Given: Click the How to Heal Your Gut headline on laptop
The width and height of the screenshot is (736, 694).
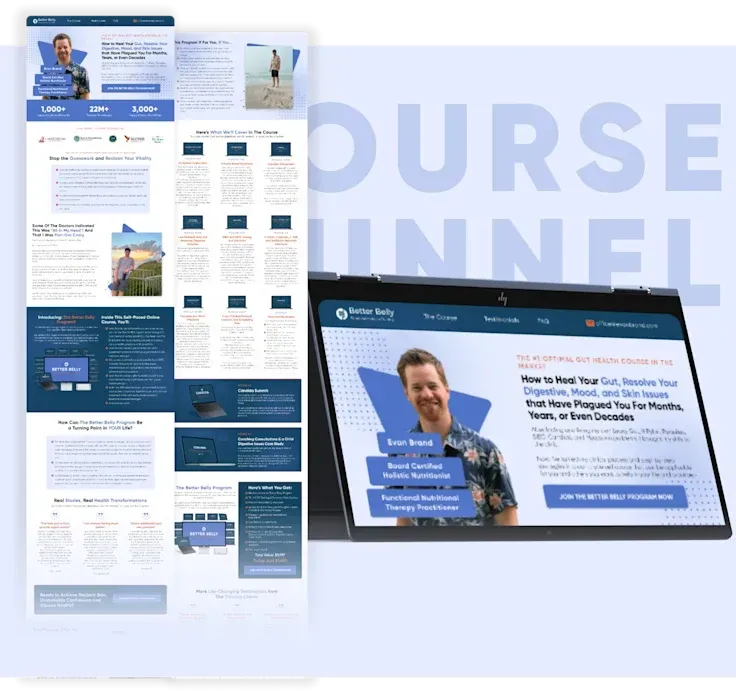Looking at the screenshot, I should [x=602, y=398].
